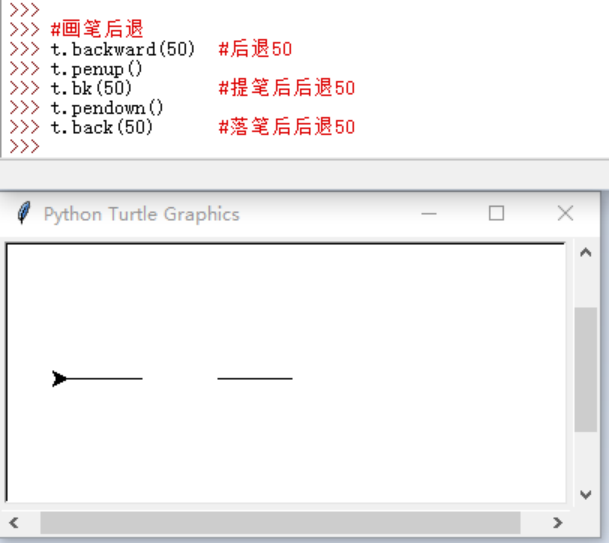609x543 pixels.
Task: Click the #落笔后后退50 comment
Action: (x=287, y=127)
